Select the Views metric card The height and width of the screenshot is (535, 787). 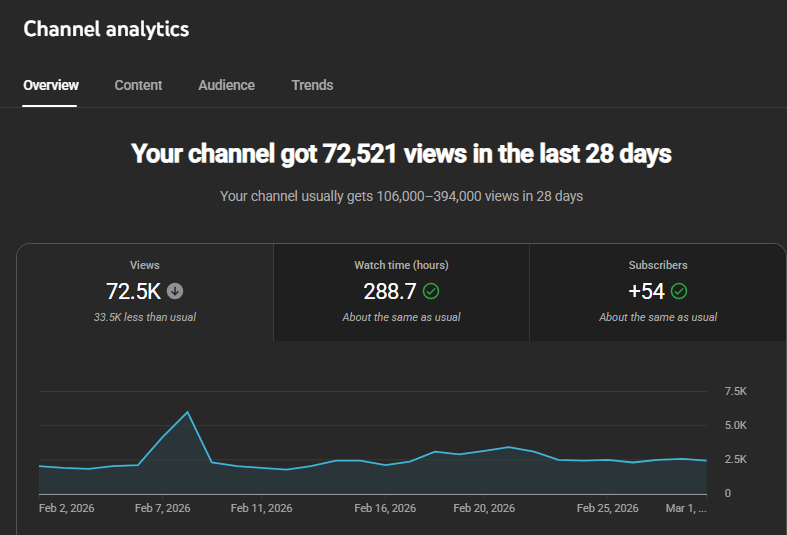pyautogui.click(x=145, y=292)
